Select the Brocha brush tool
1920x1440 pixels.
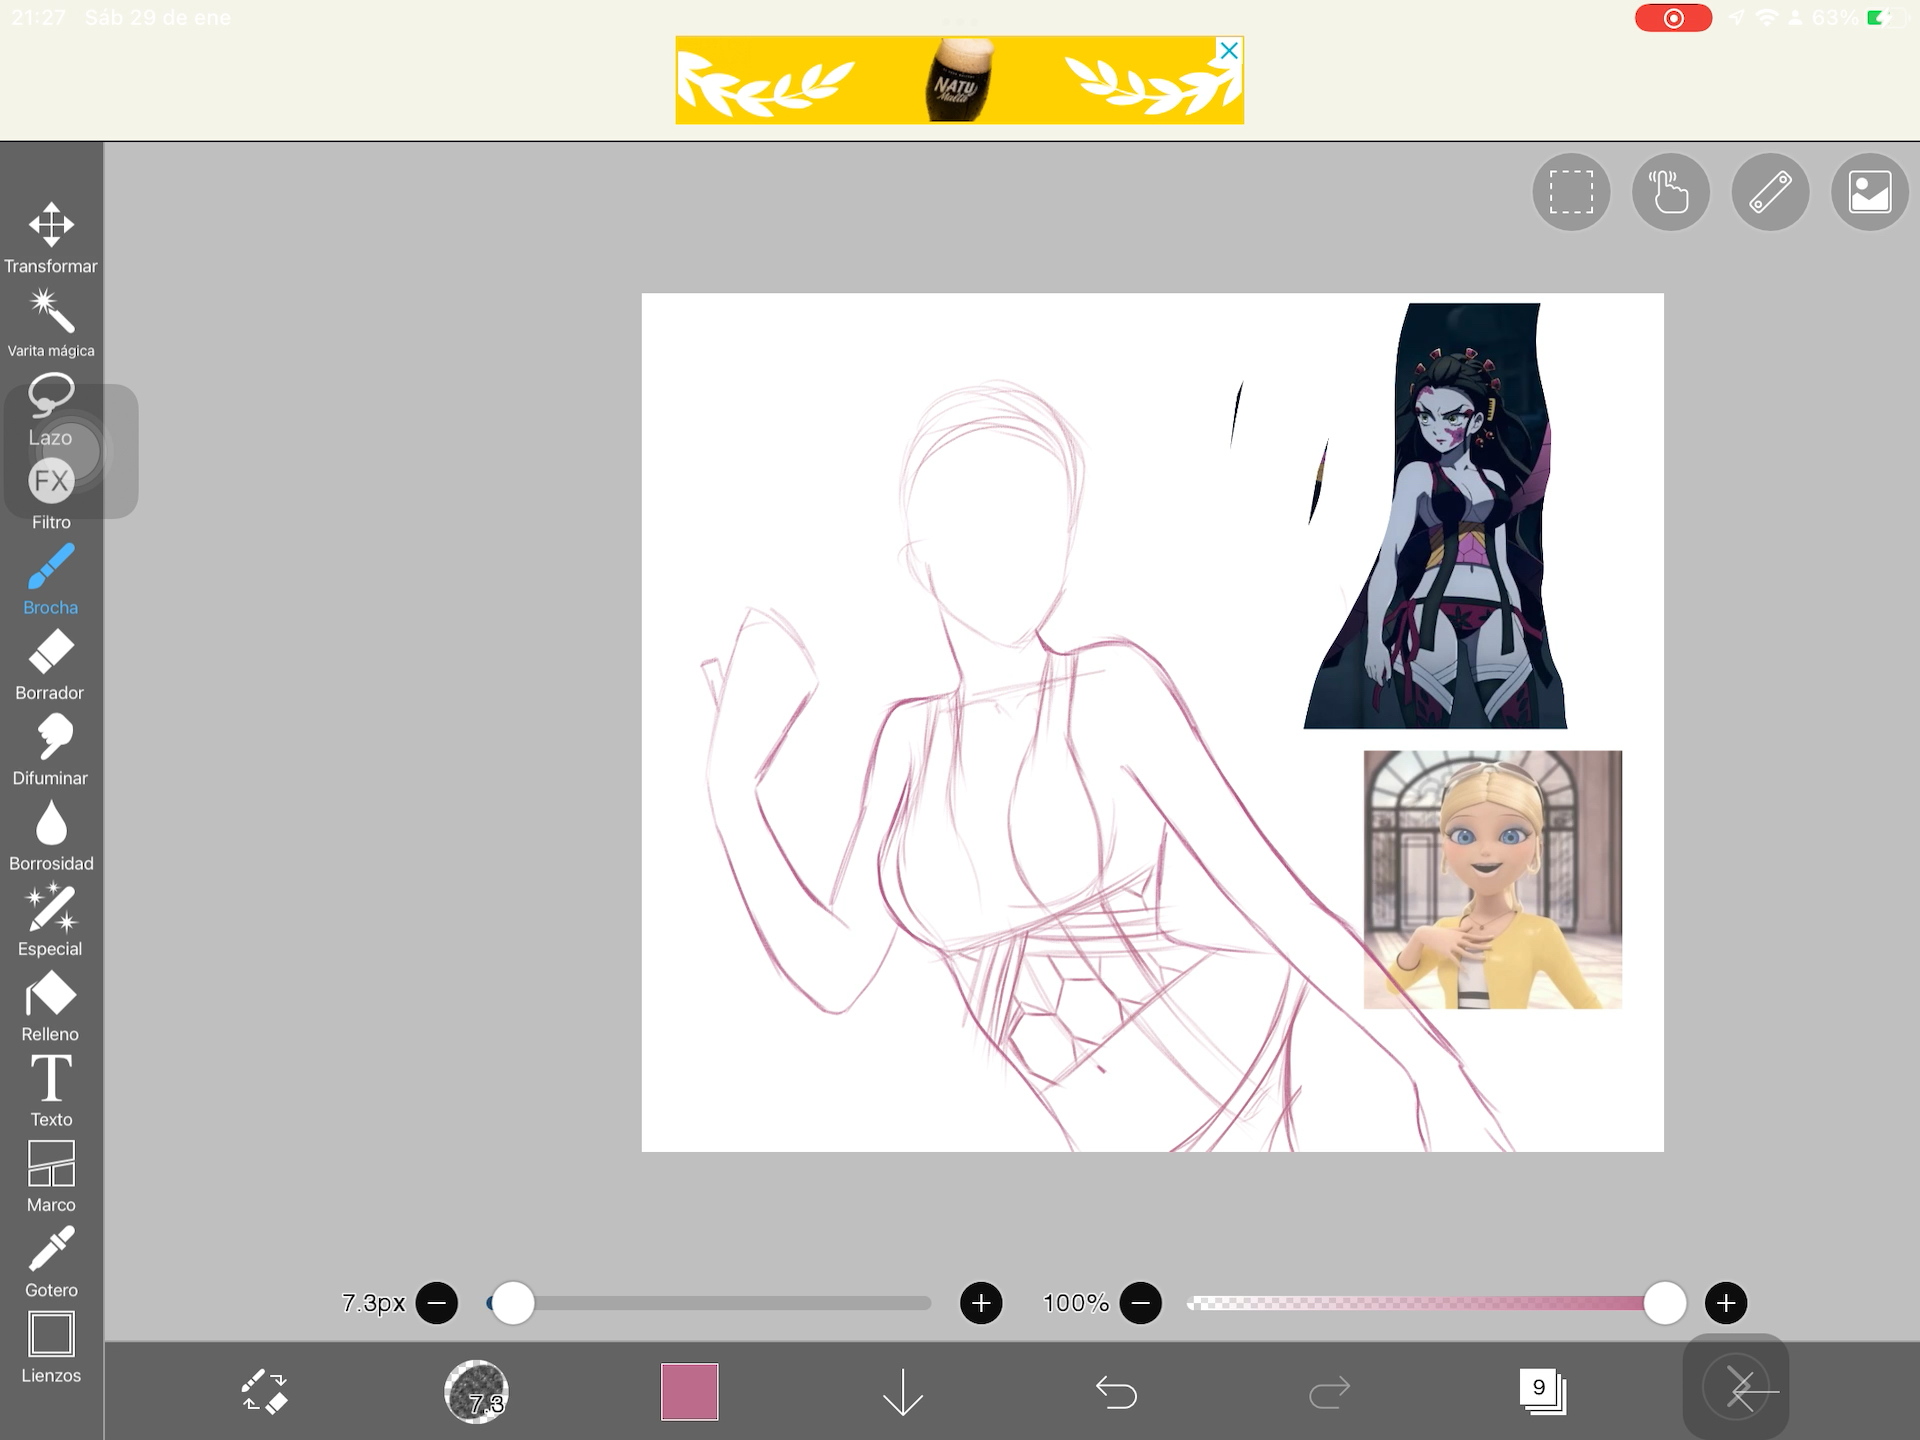(x=51, y=580)
